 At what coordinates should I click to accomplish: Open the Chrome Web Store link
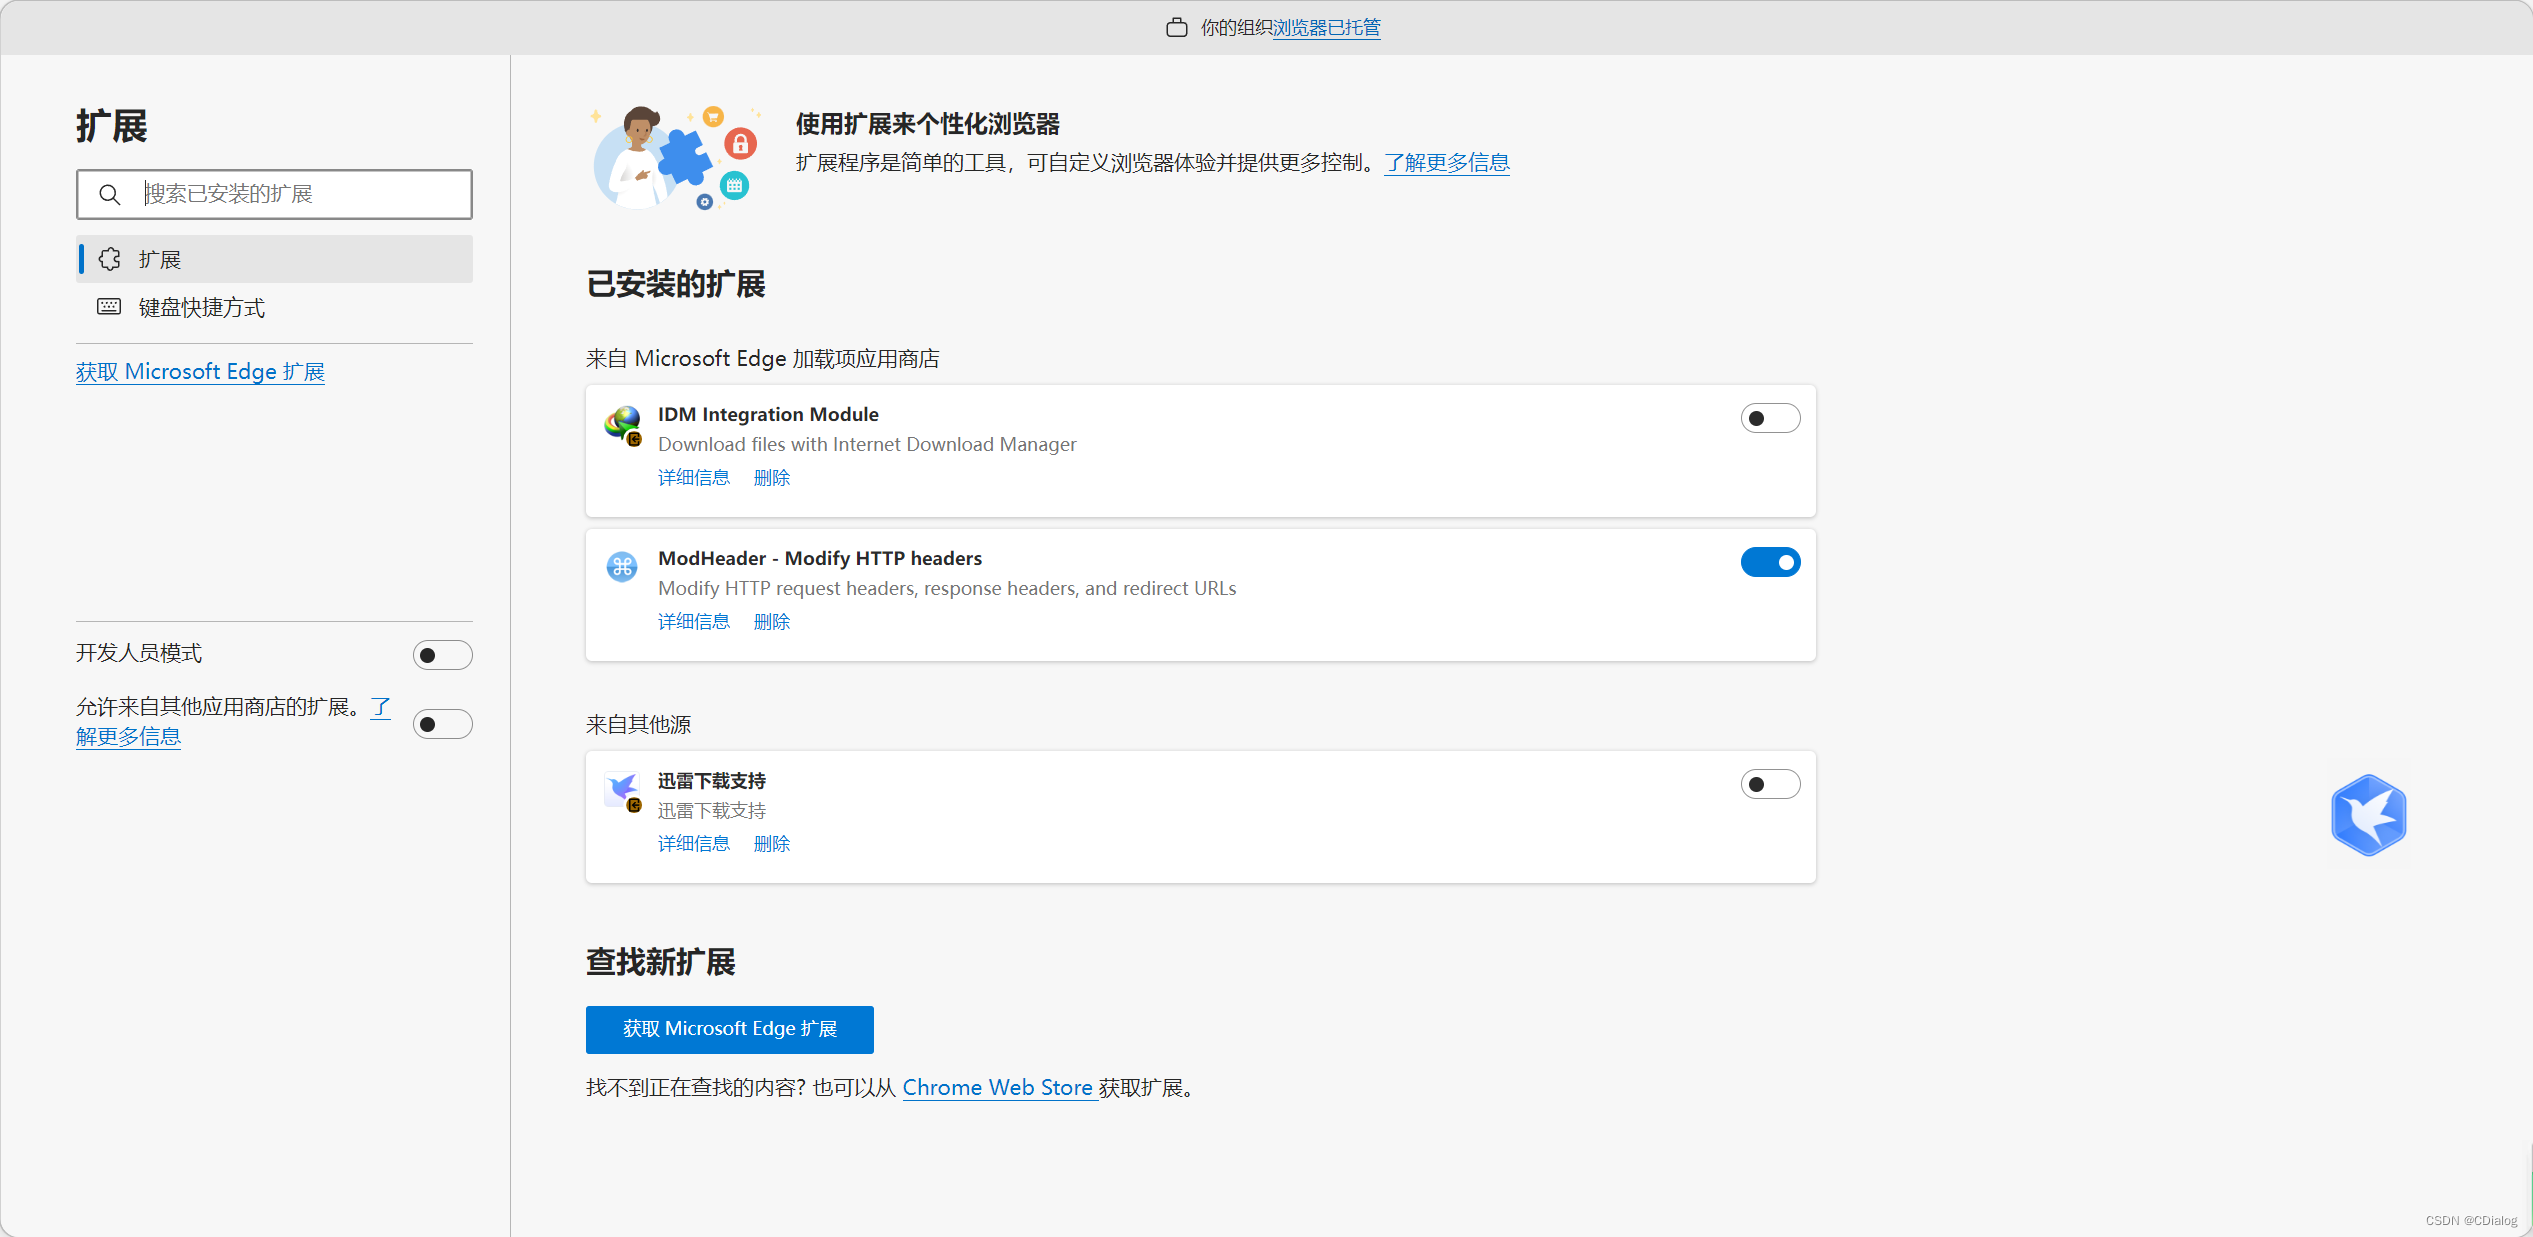tap(998, 1087)
